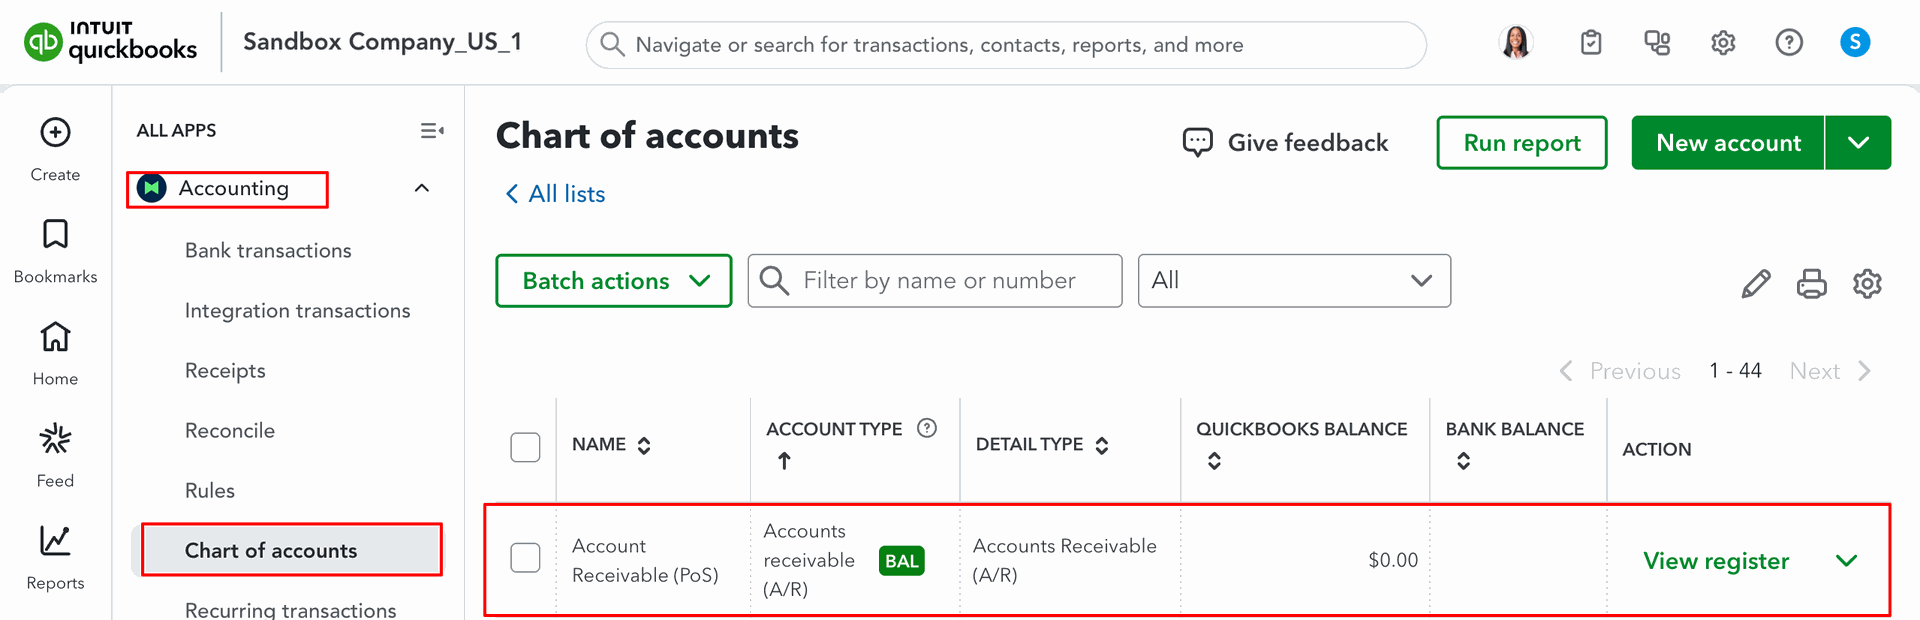
Task: Open the Bookmarks icon in sidebar
Action: coord(55,234)
